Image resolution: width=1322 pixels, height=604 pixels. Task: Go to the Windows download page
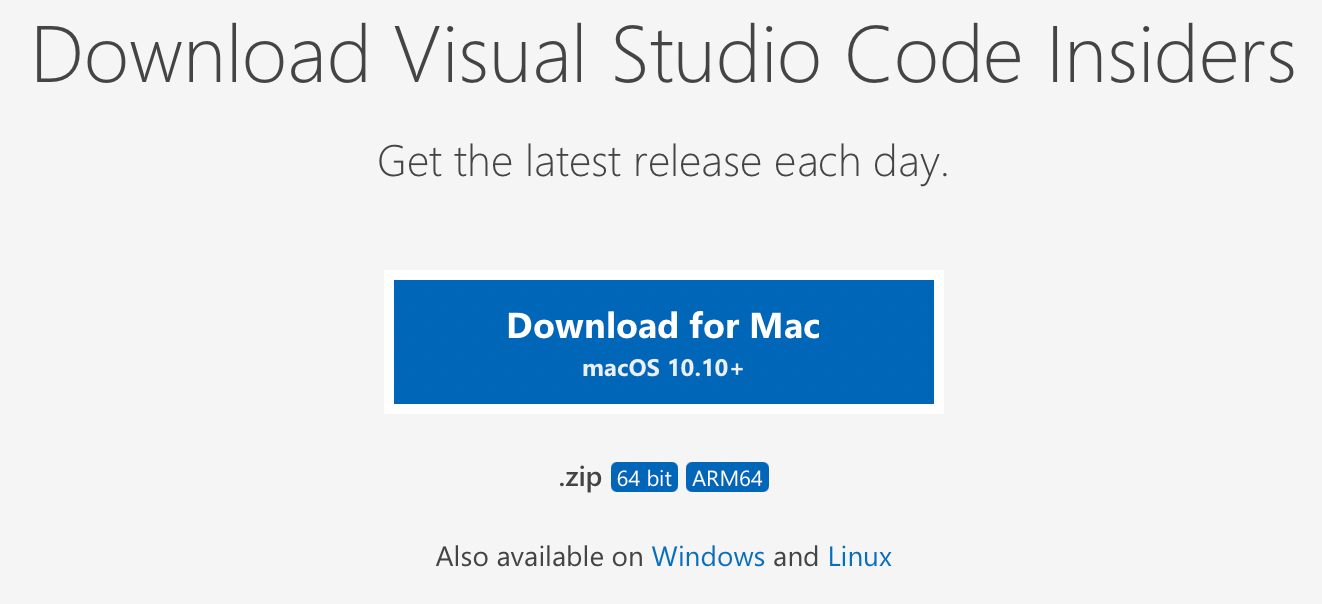(708, 556)
